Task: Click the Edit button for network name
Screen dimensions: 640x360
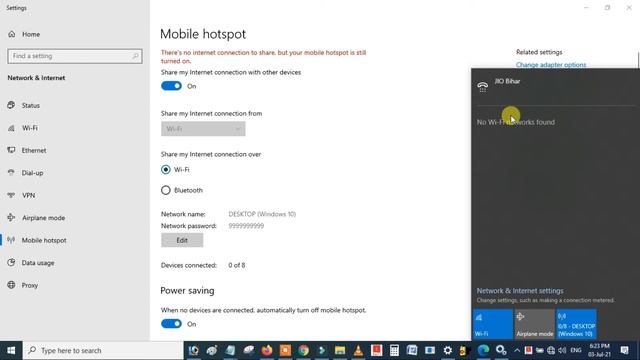Action: [182, 240]
